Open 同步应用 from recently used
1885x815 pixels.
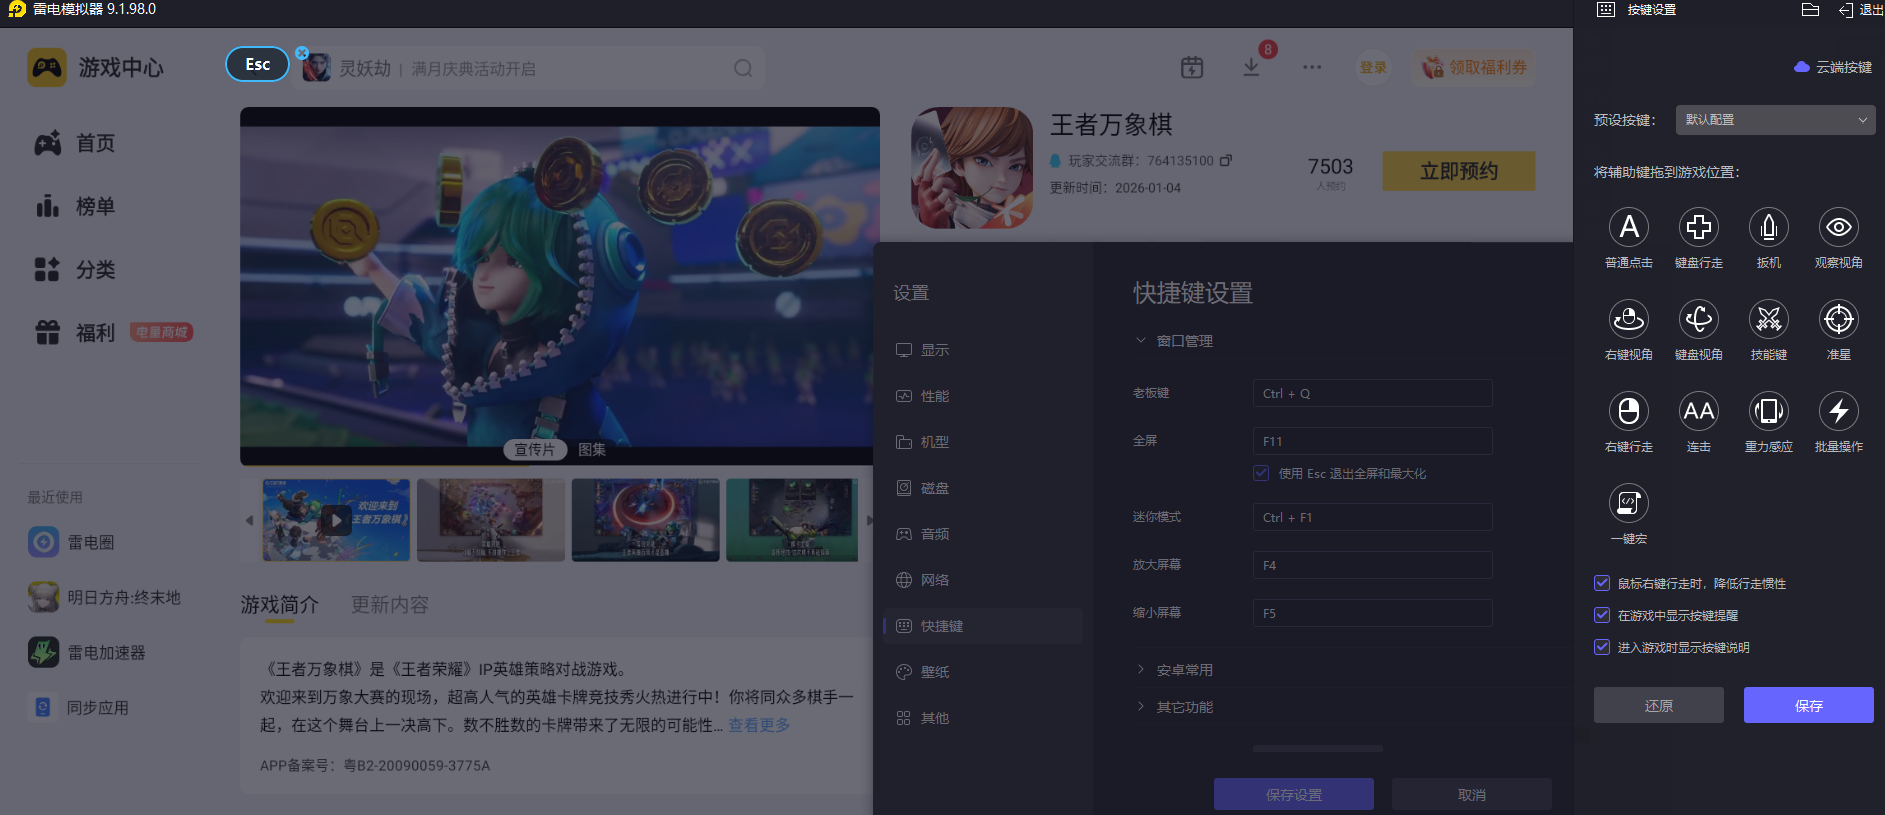pos(78,707)
